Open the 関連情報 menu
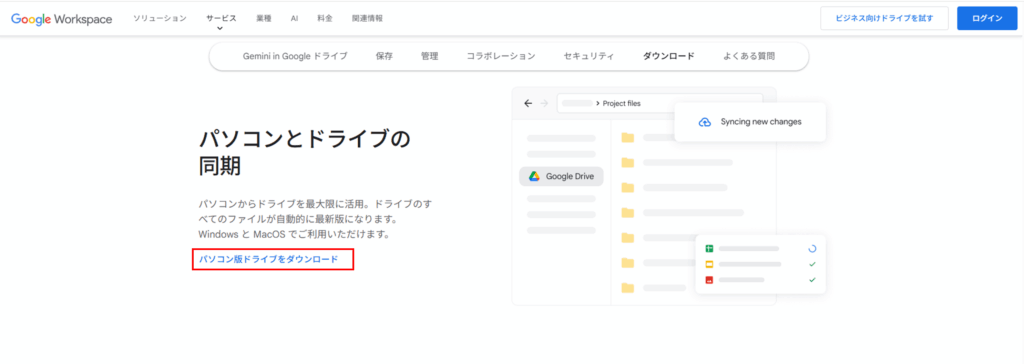 [367, 18]
